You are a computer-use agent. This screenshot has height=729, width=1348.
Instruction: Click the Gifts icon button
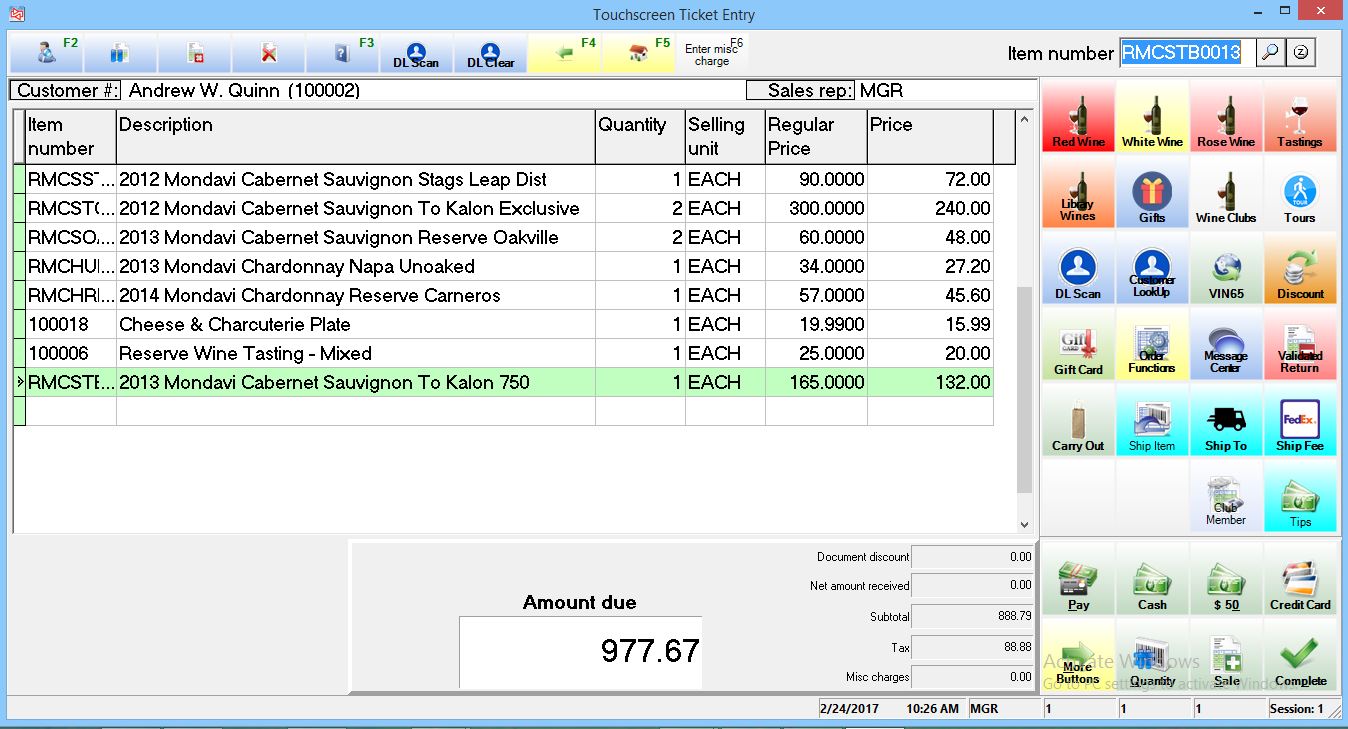pos(1152,194)
